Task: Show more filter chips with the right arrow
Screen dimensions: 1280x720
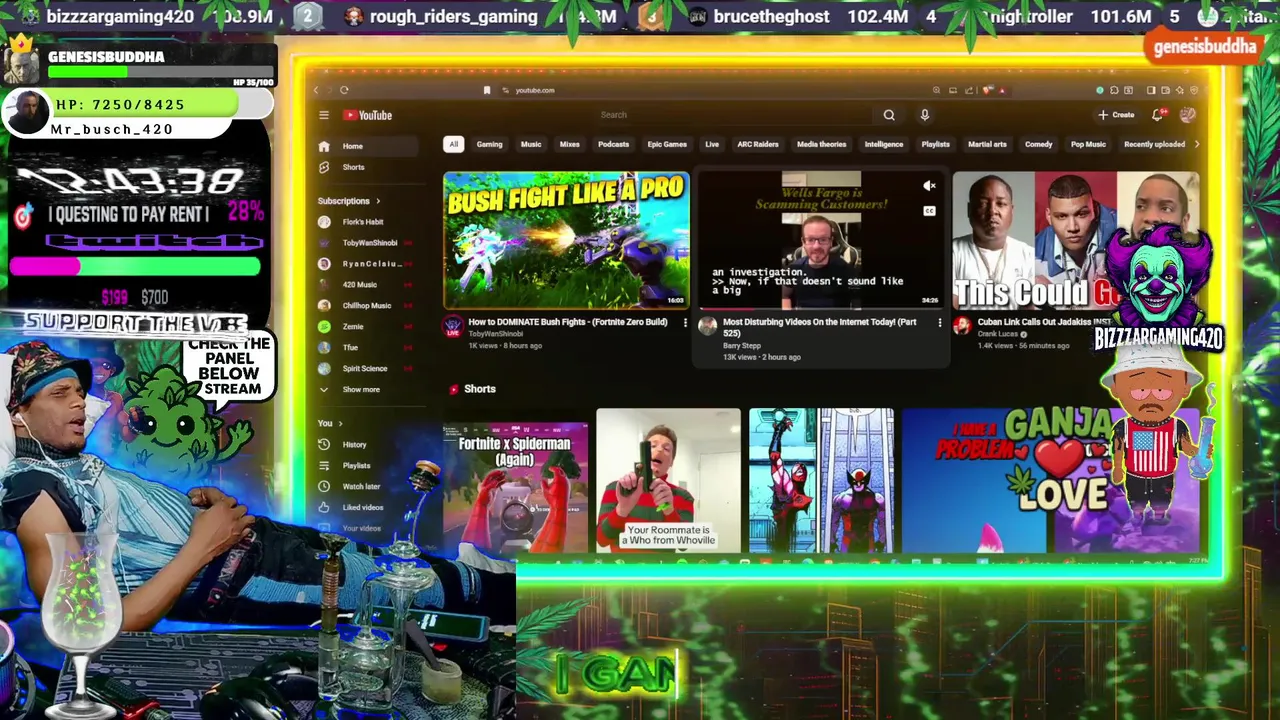Action: (1197, 144)
